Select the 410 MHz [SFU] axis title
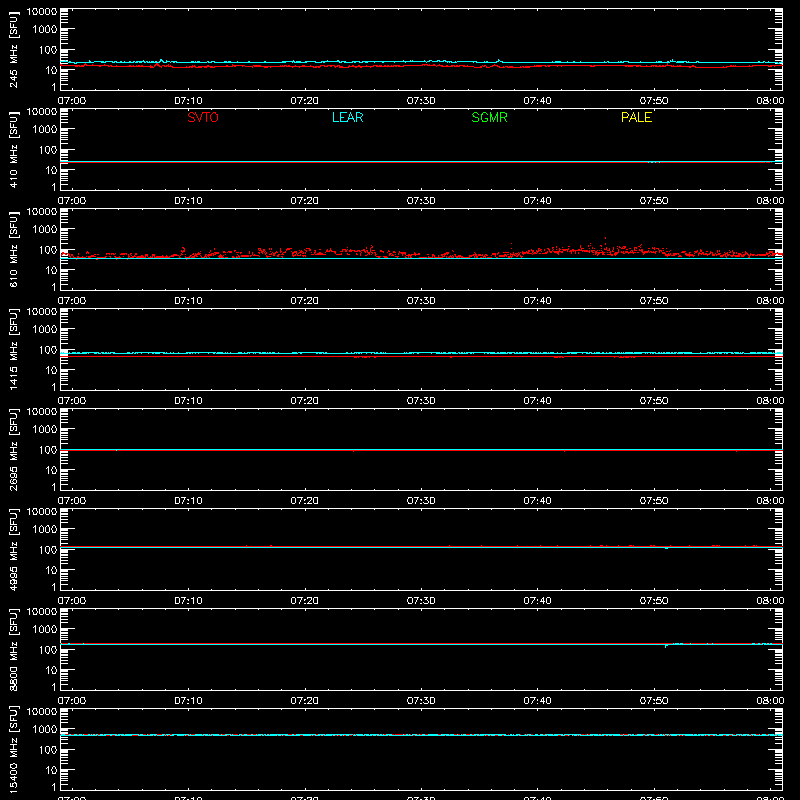 click(x=13, y=150)
